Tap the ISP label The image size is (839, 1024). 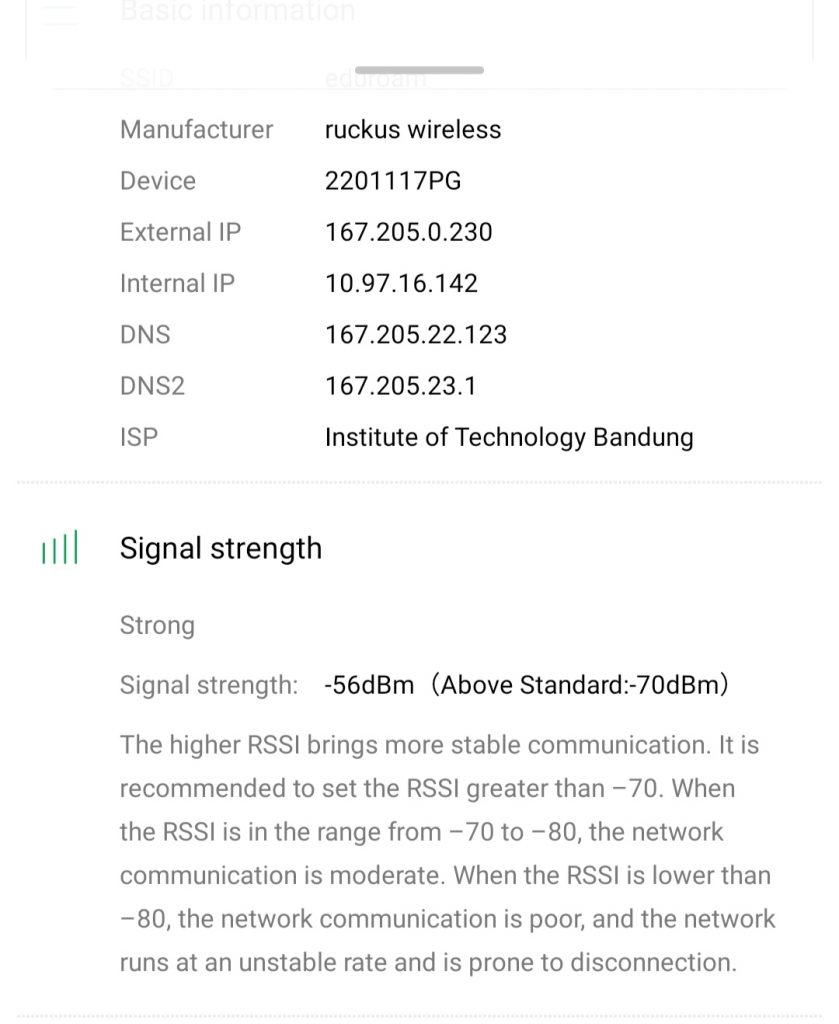click(x=139, y=437)
